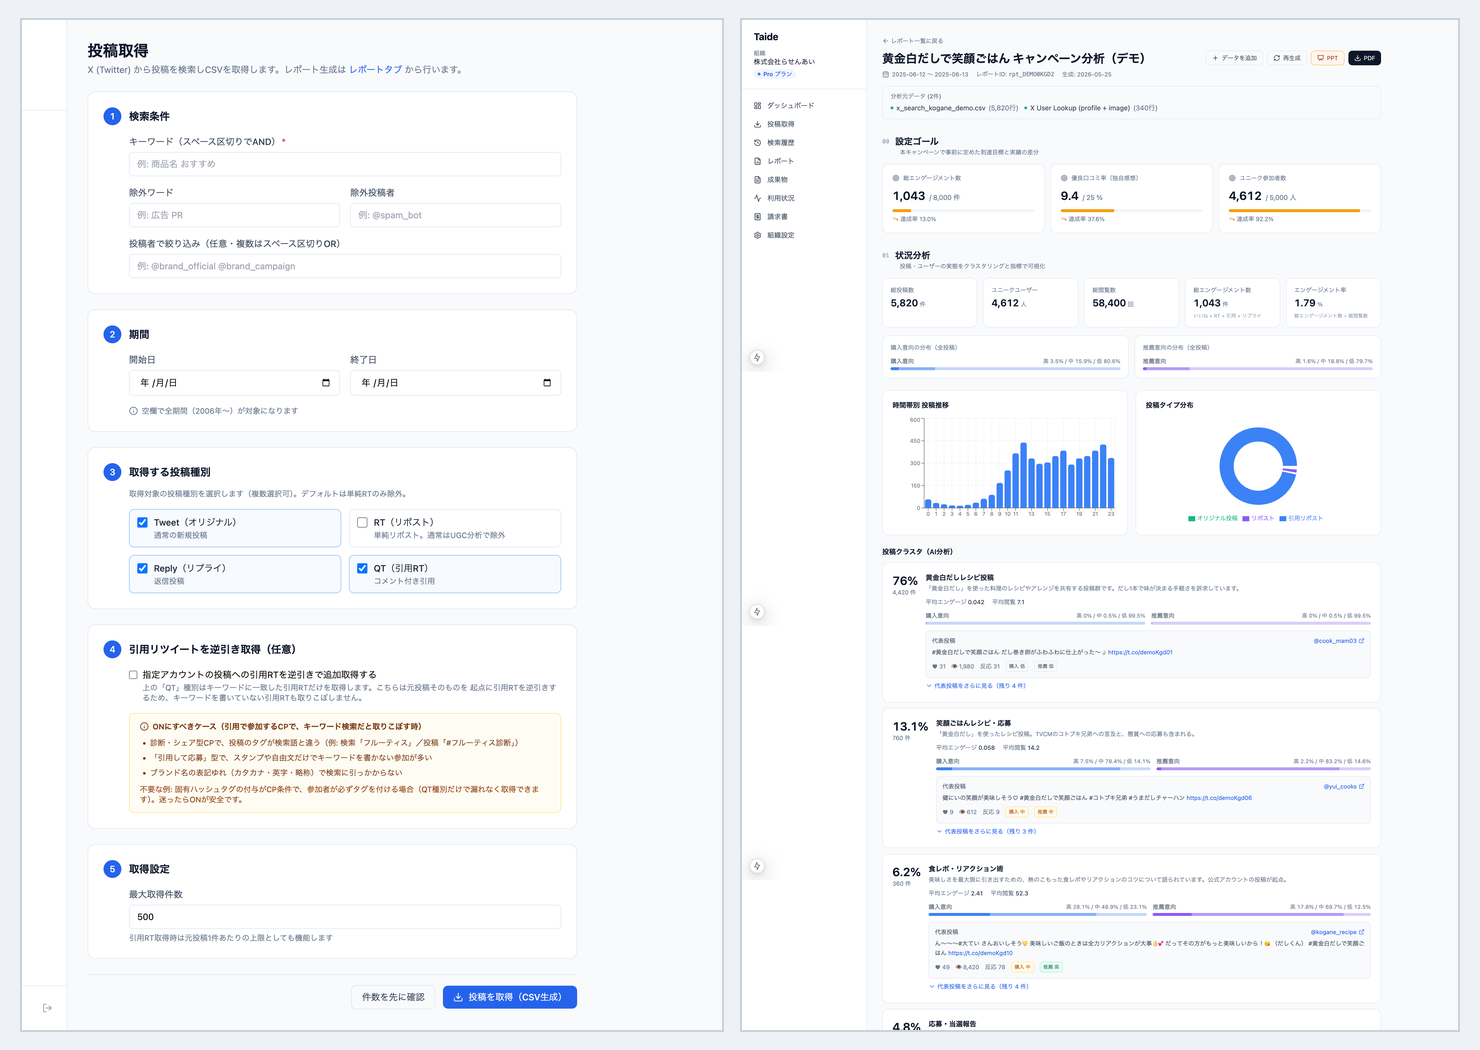The width and height of the screenshot is (1480, 1050).
Task: Select the 検索履歴 history icon in sidebar
Action: click(x=757, y=143)
